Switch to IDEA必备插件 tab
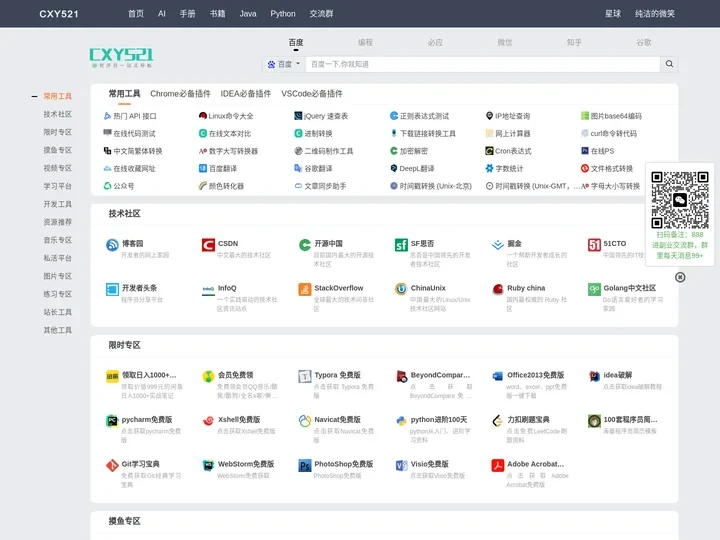 (x=246, y=94)
